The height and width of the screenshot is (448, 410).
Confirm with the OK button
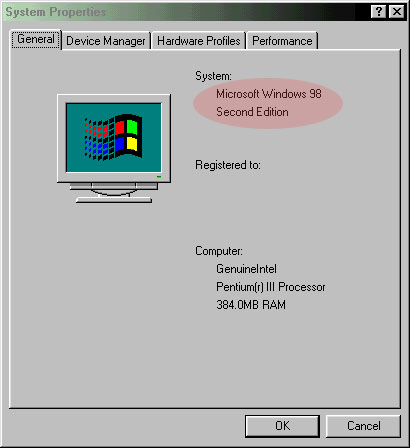click(282, 426)
